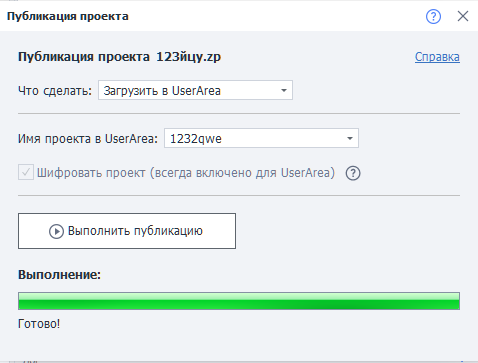Click the Публикация проекта window title
This screenshot has height=363, width=478.
click(x=68, y=16)
